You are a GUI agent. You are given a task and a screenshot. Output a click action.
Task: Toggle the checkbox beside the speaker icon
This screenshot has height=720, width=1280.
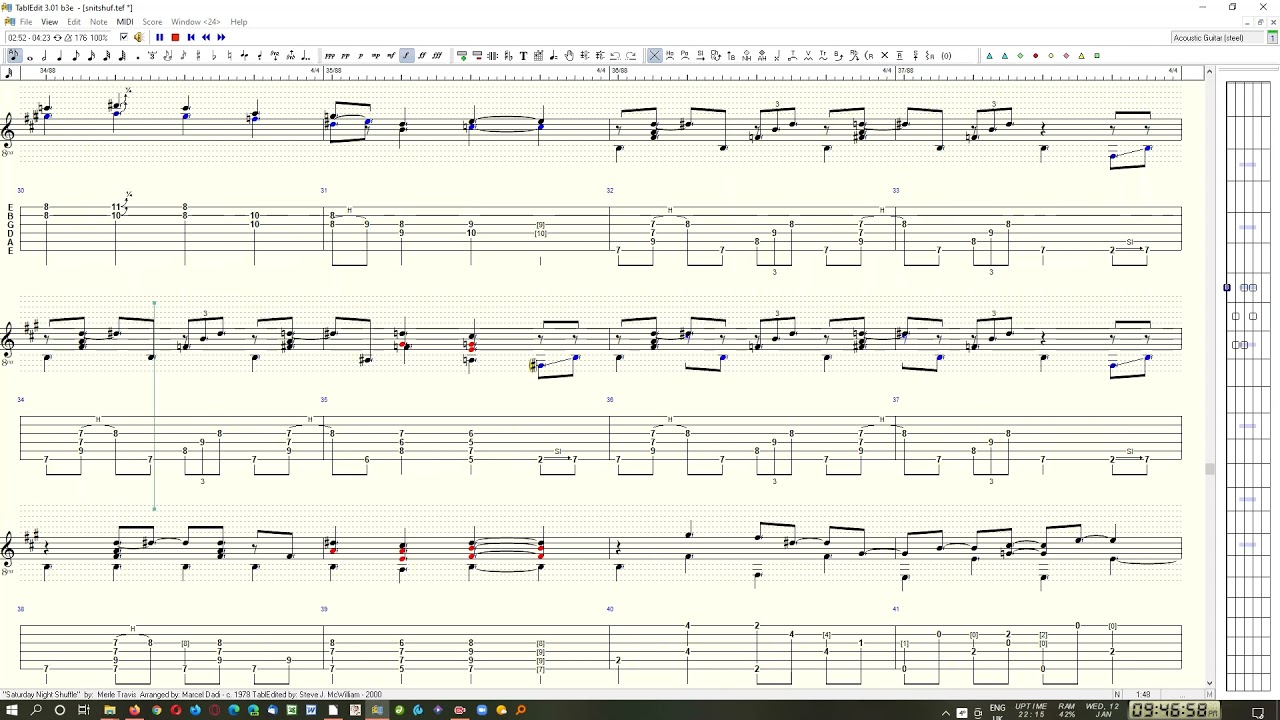[x=124, y=38]
